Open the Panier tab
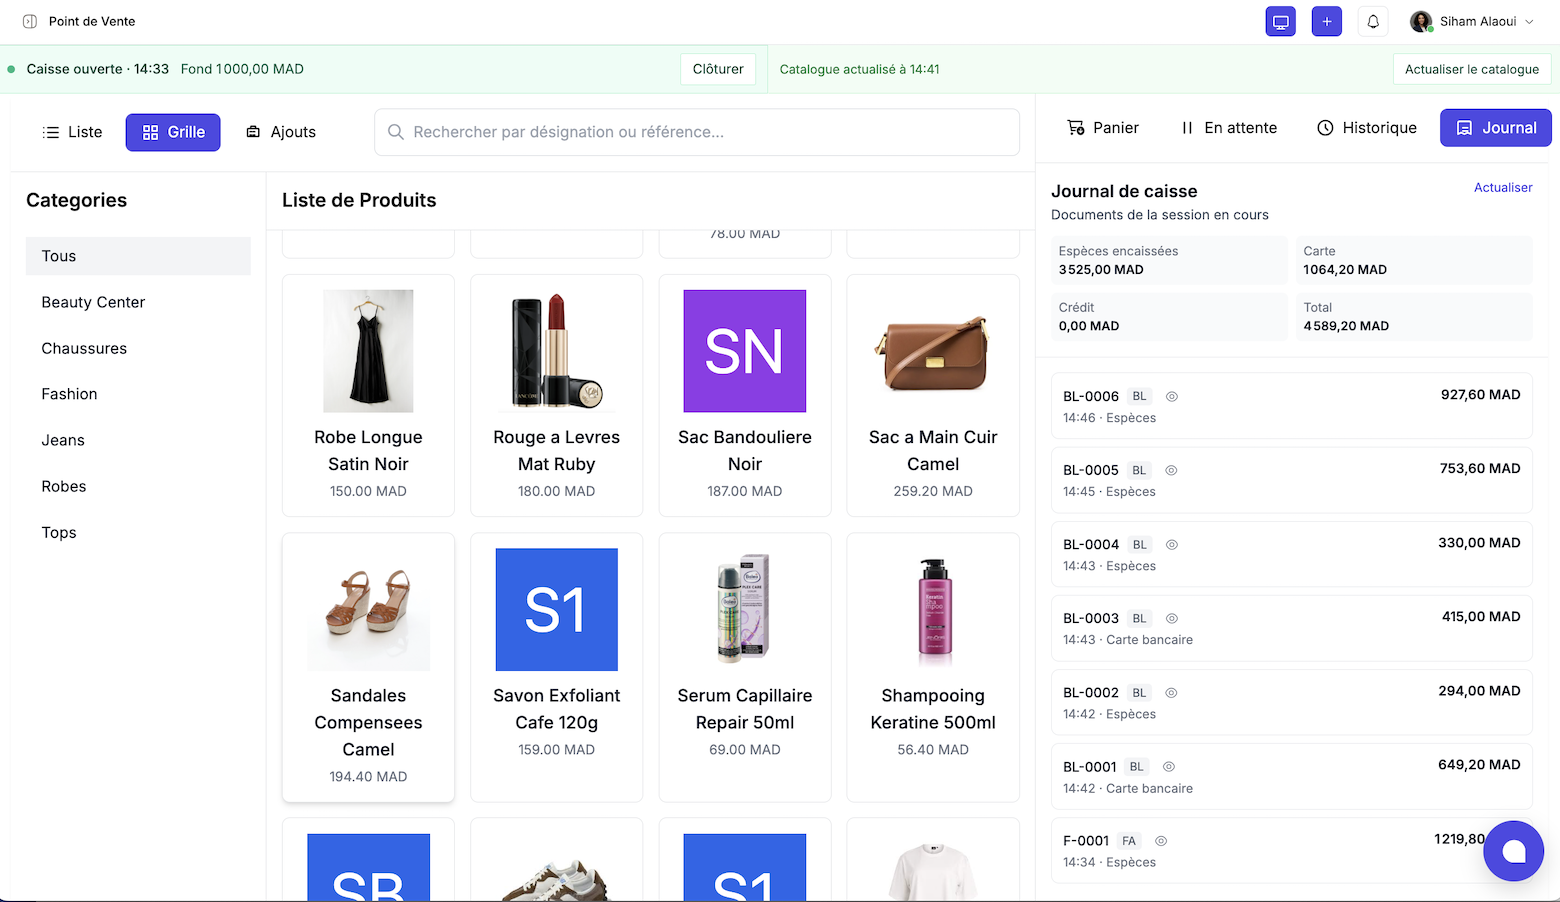 click(x=1103, y=128)
